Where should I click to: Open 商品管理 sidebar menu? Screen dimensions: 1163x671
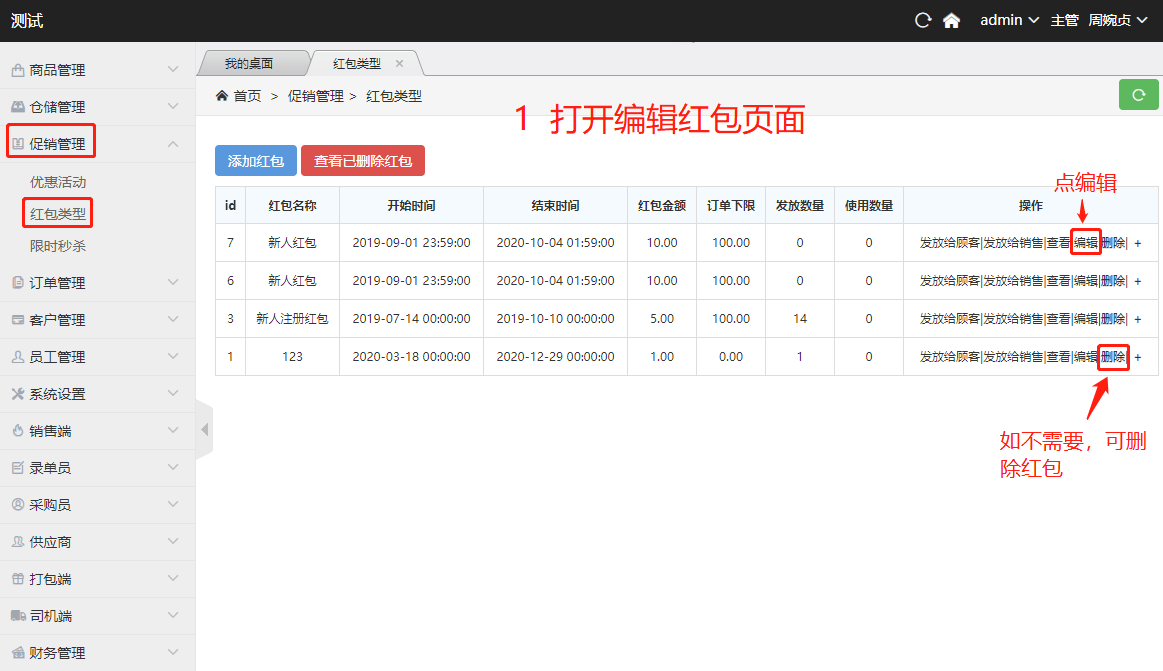[97, 70]
